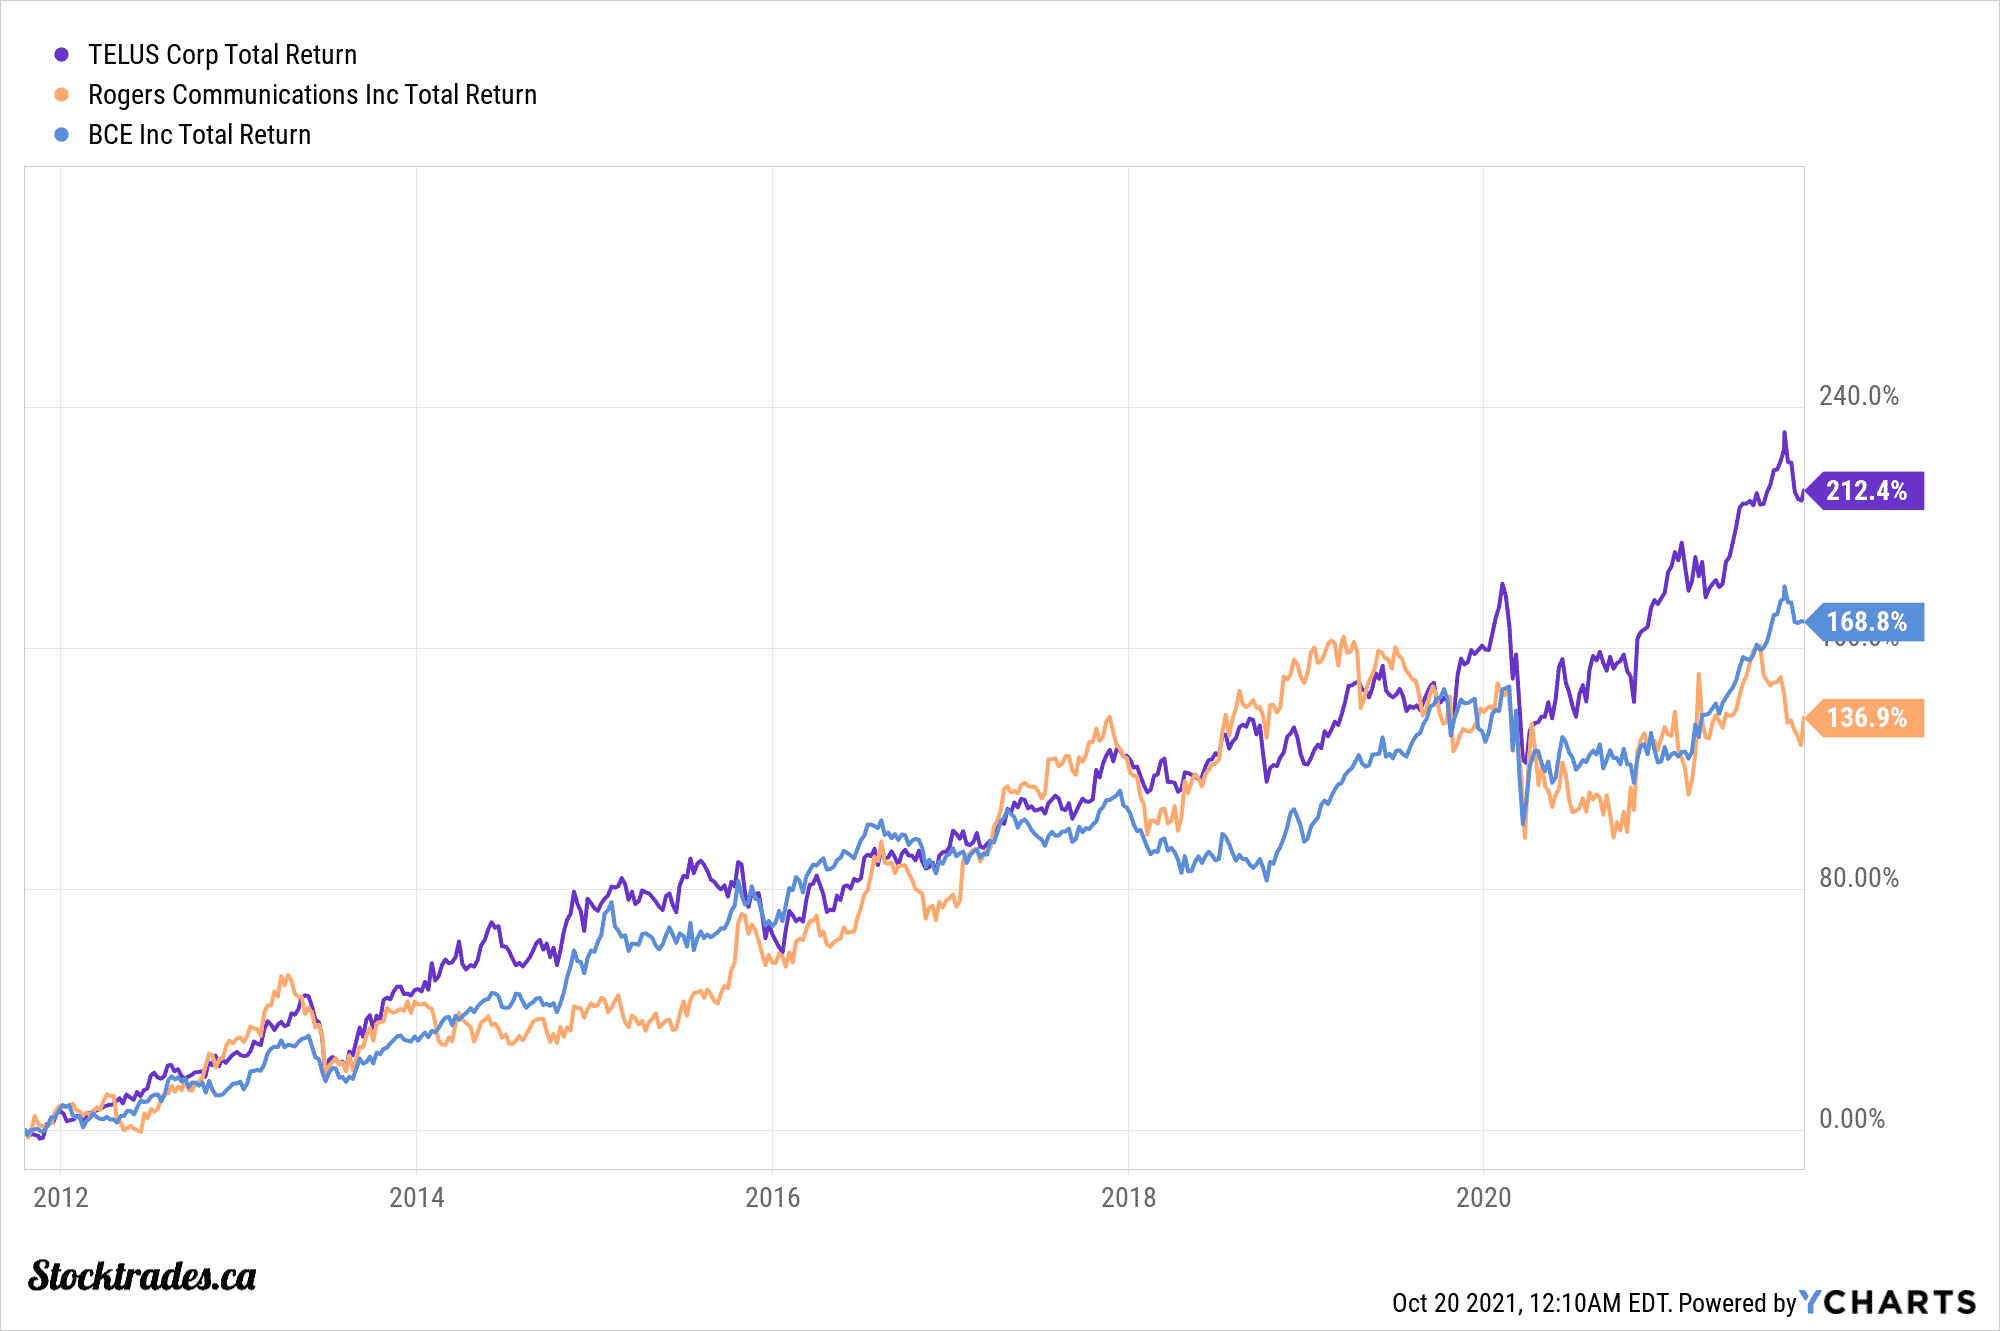The height and width of the screenshot is (1331, 2000).
Task: Click the YCharts logo
Action: (1888, 1302)
